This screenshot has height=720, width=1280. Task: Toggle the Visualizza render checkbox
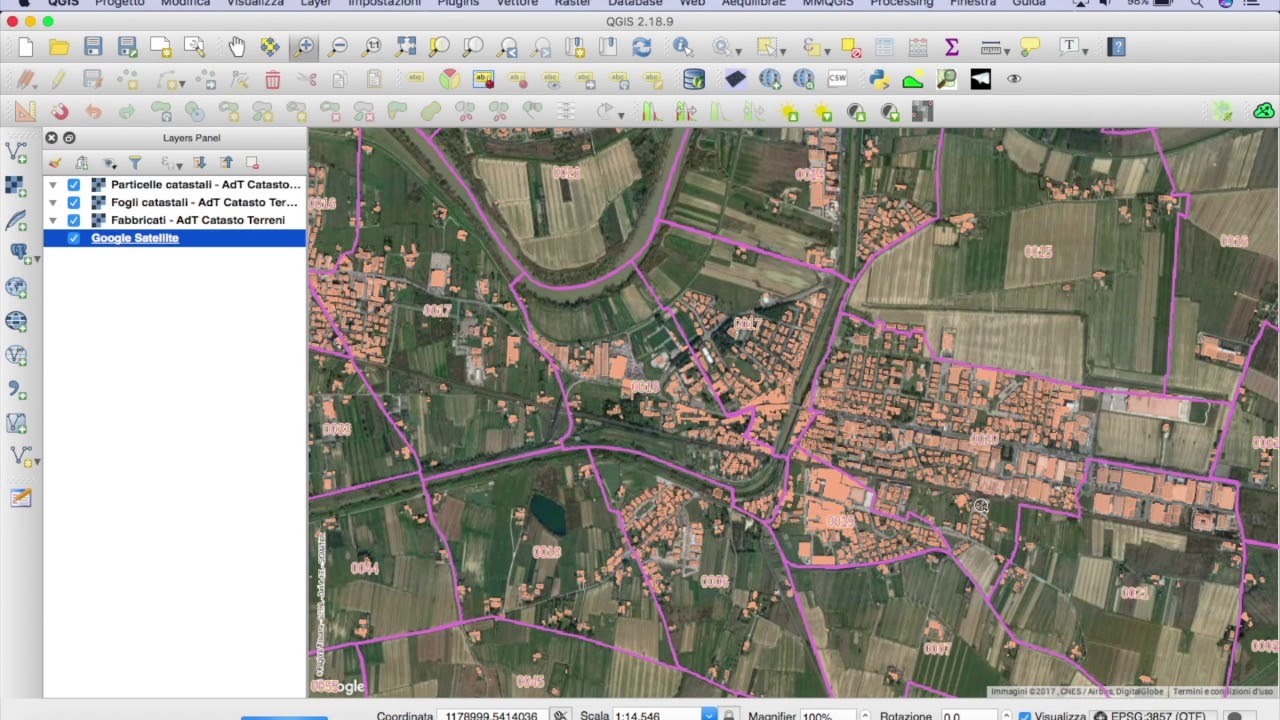tap(1024, 716)
